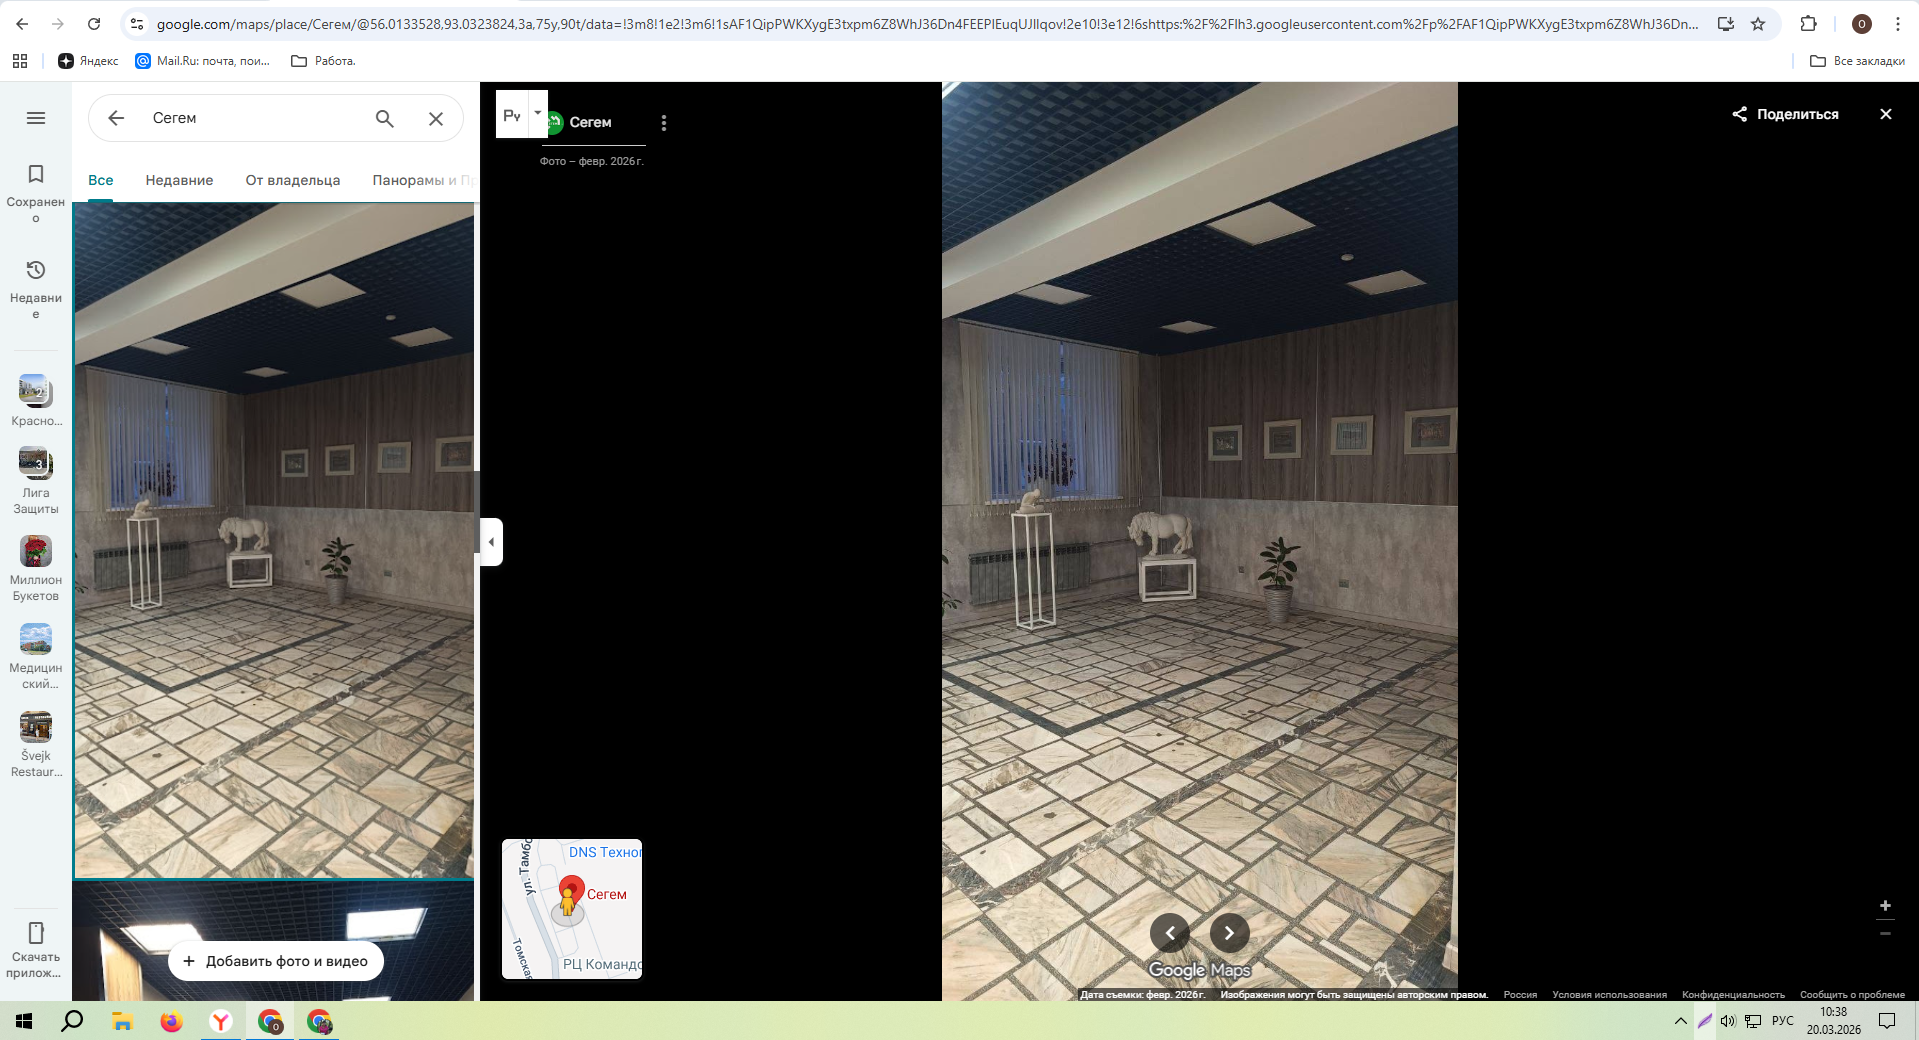The image size is (1919, 1040).
Task: Zoom out of the photo with minus
Action: tap(1885, 934)
